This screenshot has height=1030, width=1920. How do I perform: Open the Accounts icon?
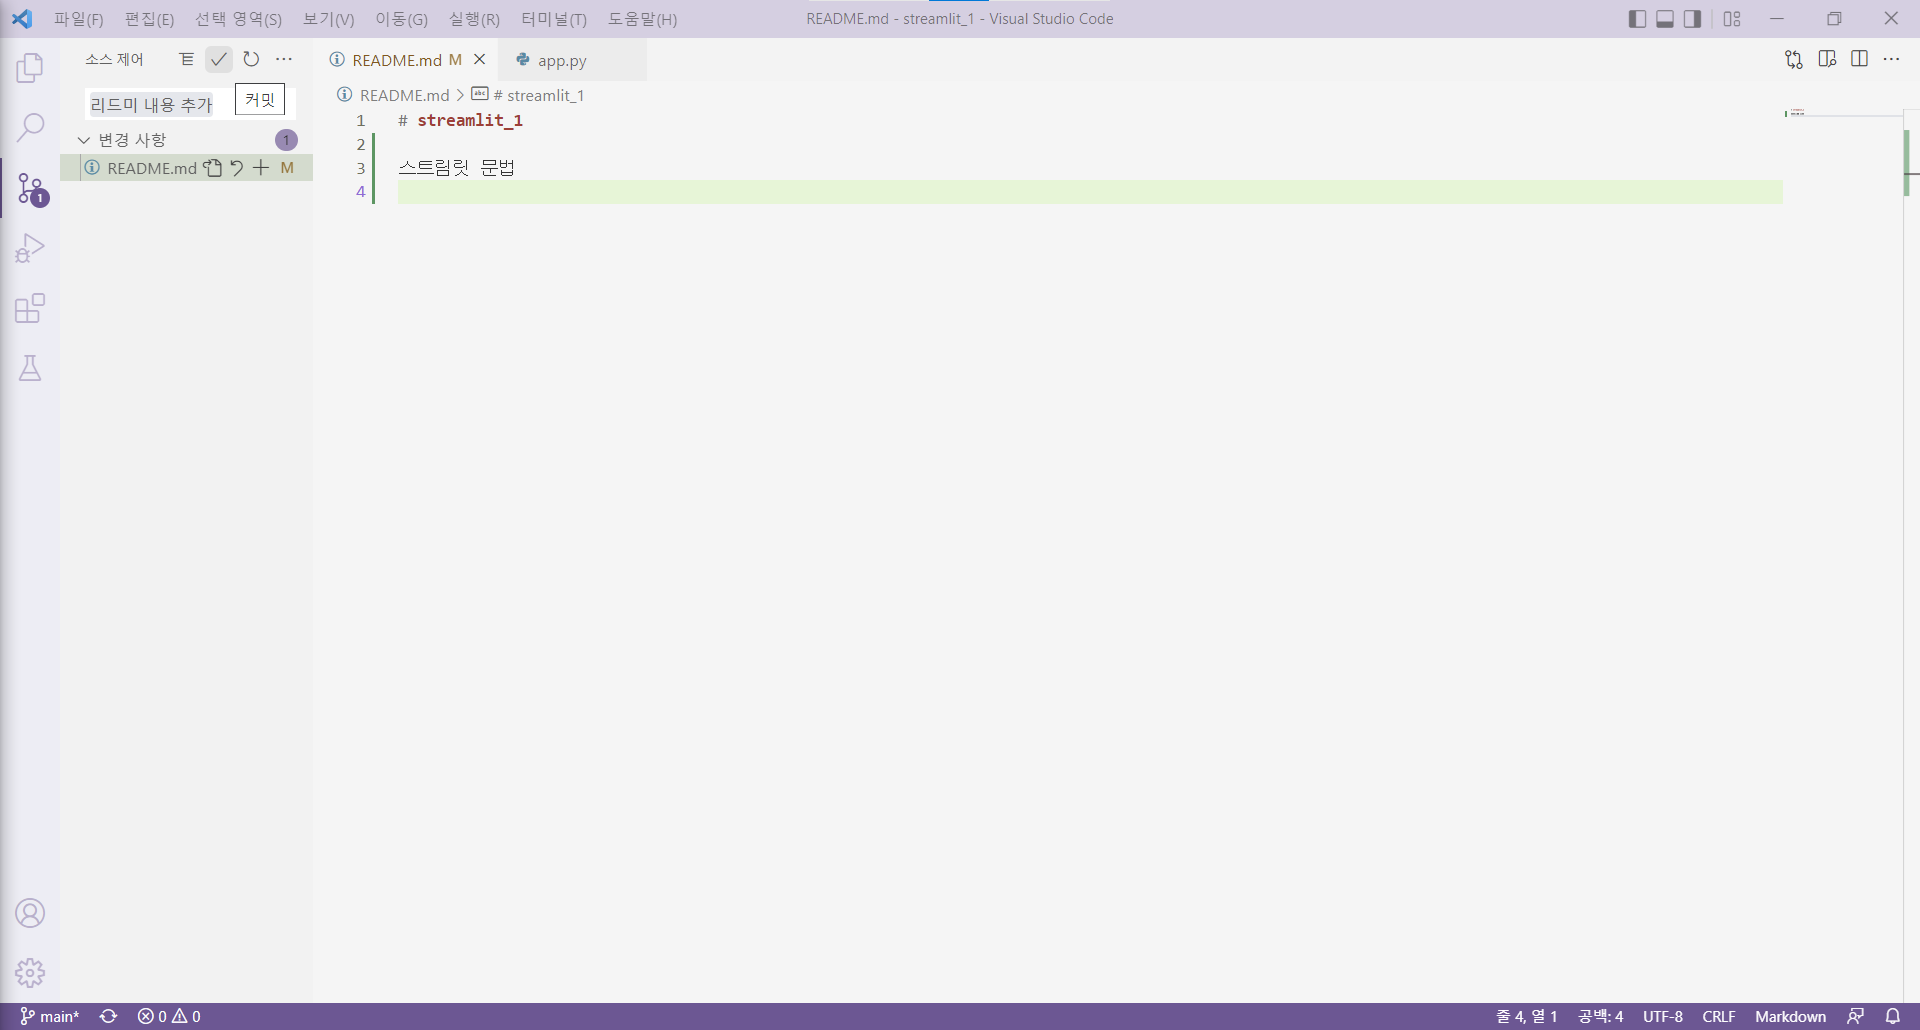(30, 913)
